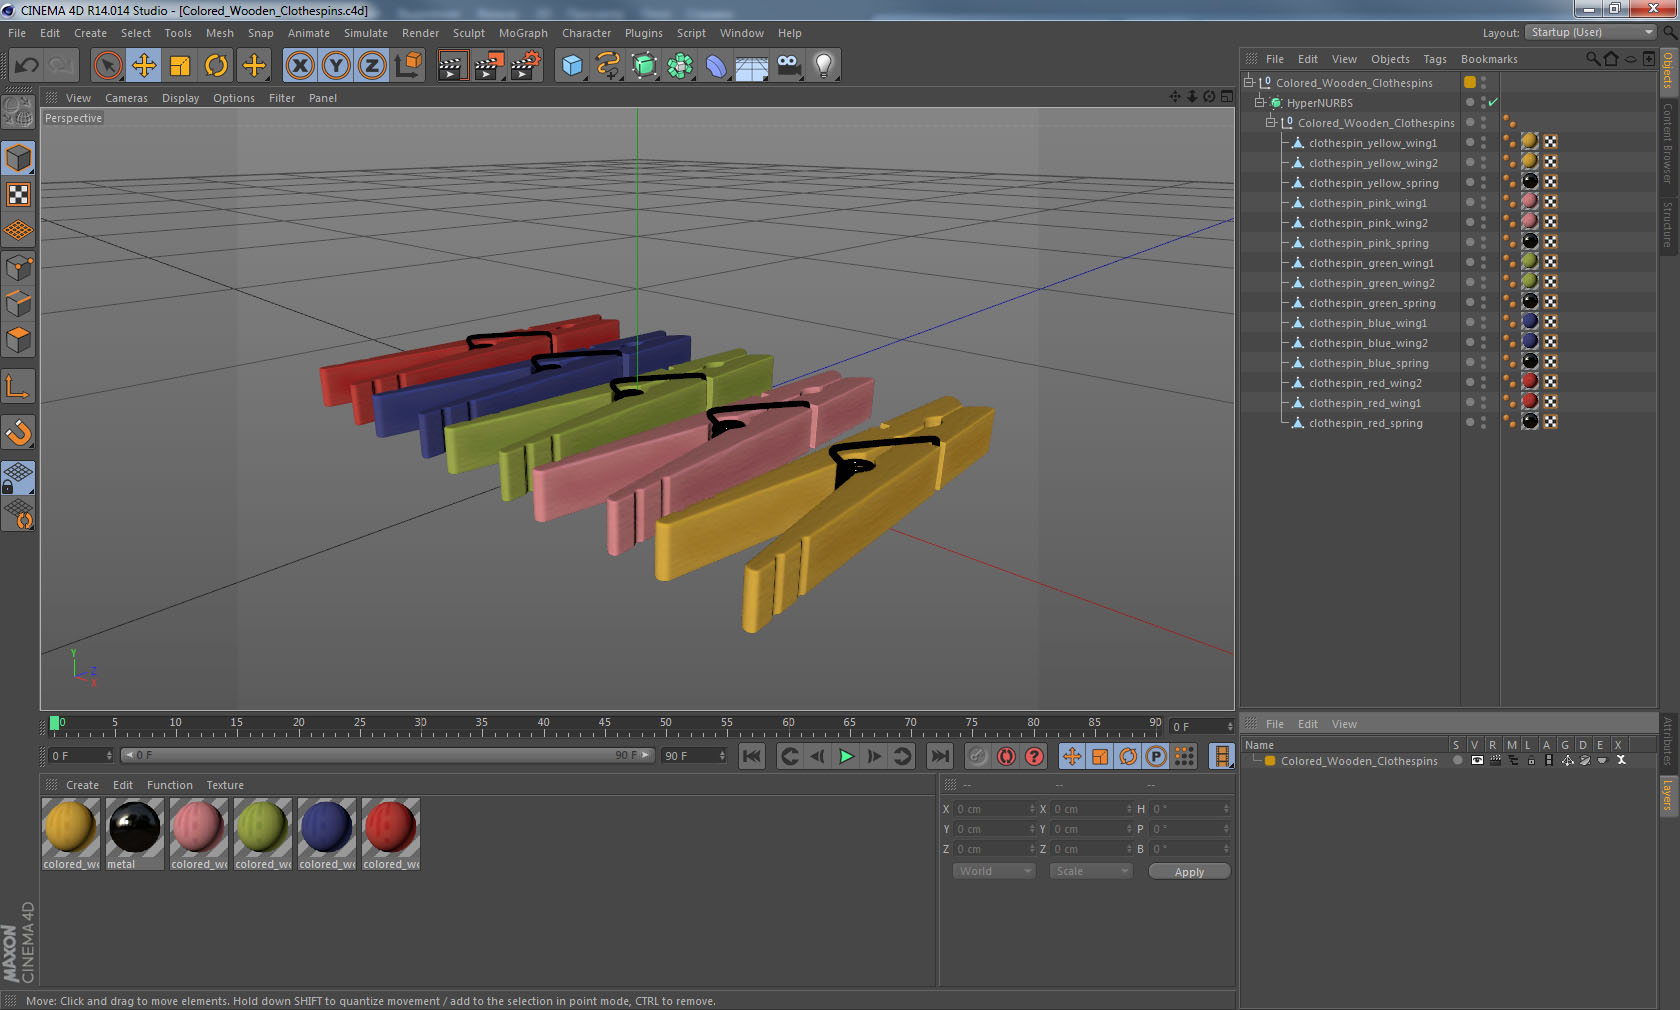1680x1010 pixels.
Task: Click the Apply button
Action: (x=1189, y=872)
